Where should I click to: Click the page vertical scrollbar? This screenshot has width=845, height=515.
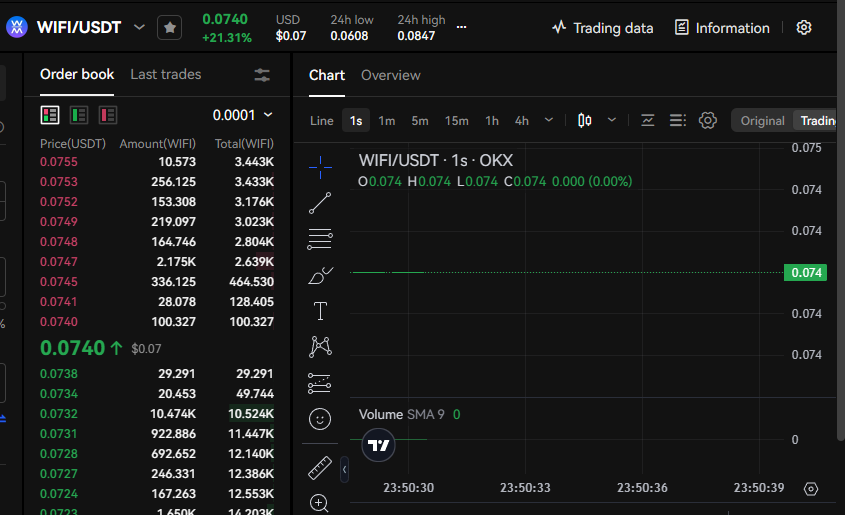coord(841,221)
